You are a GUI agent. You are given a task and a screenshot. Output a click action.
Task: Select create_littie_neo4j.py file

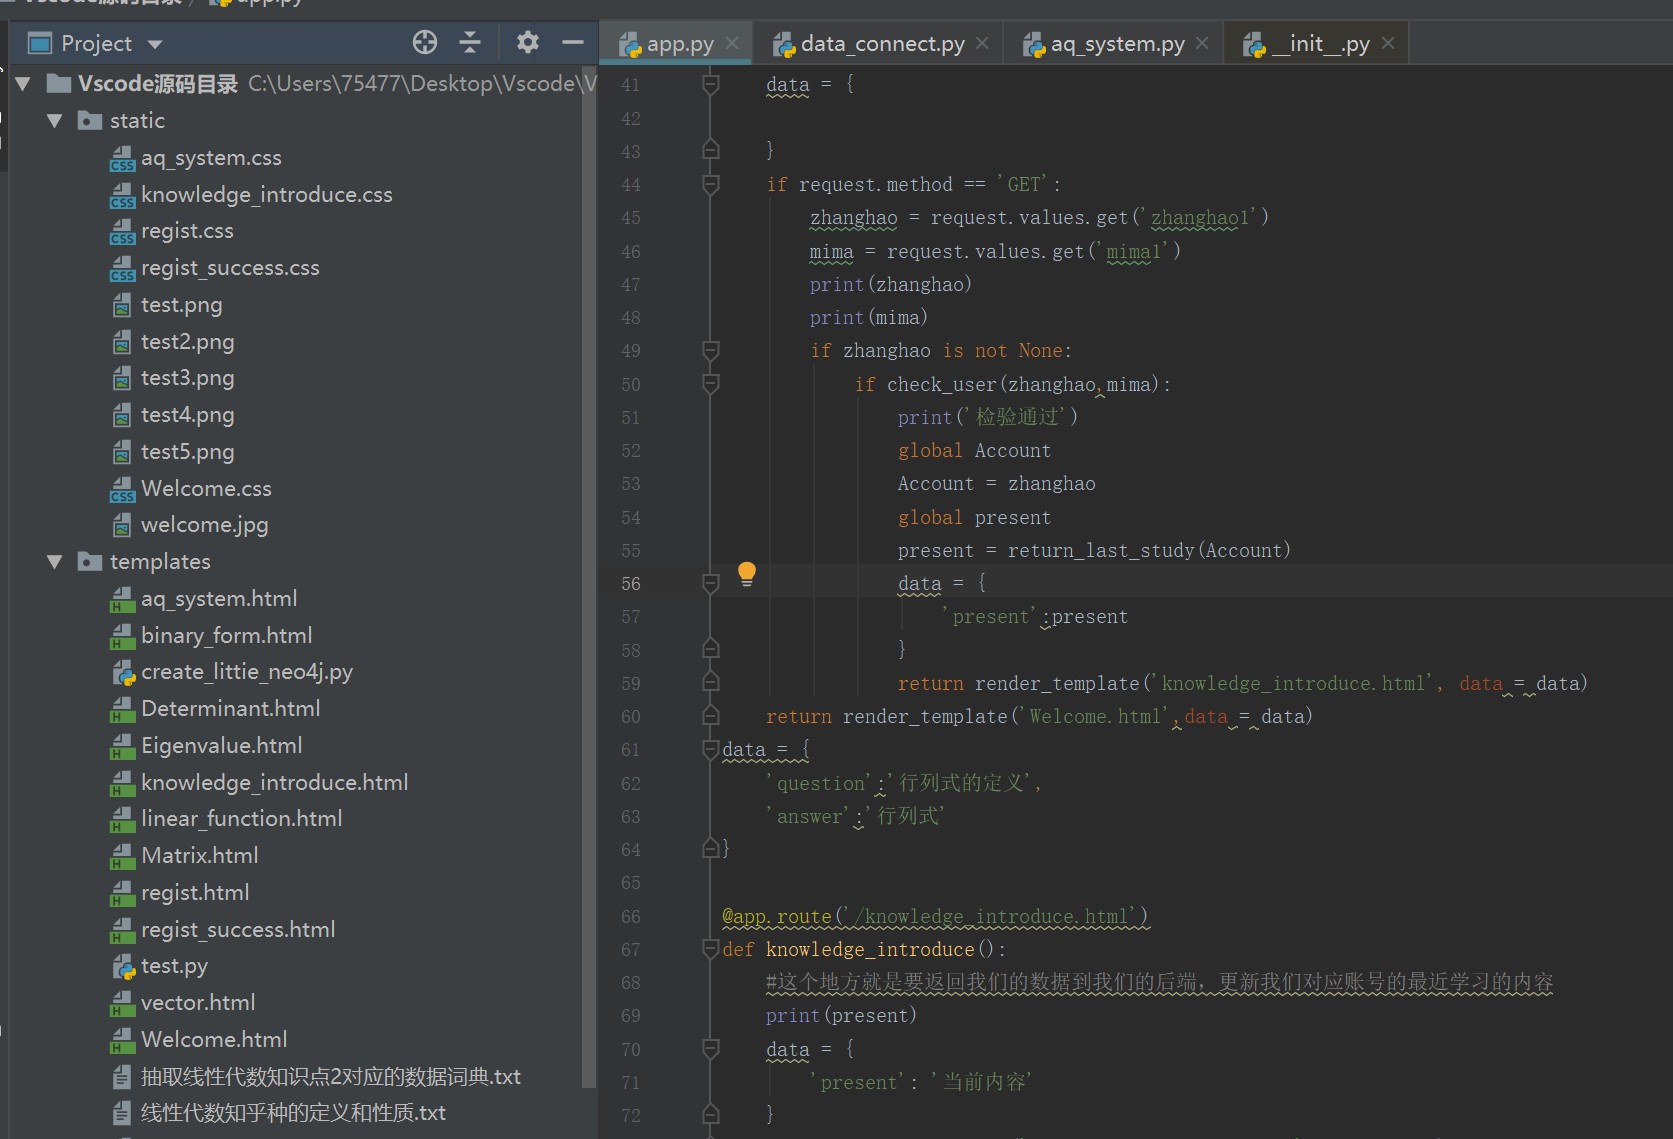pos(246,672)
